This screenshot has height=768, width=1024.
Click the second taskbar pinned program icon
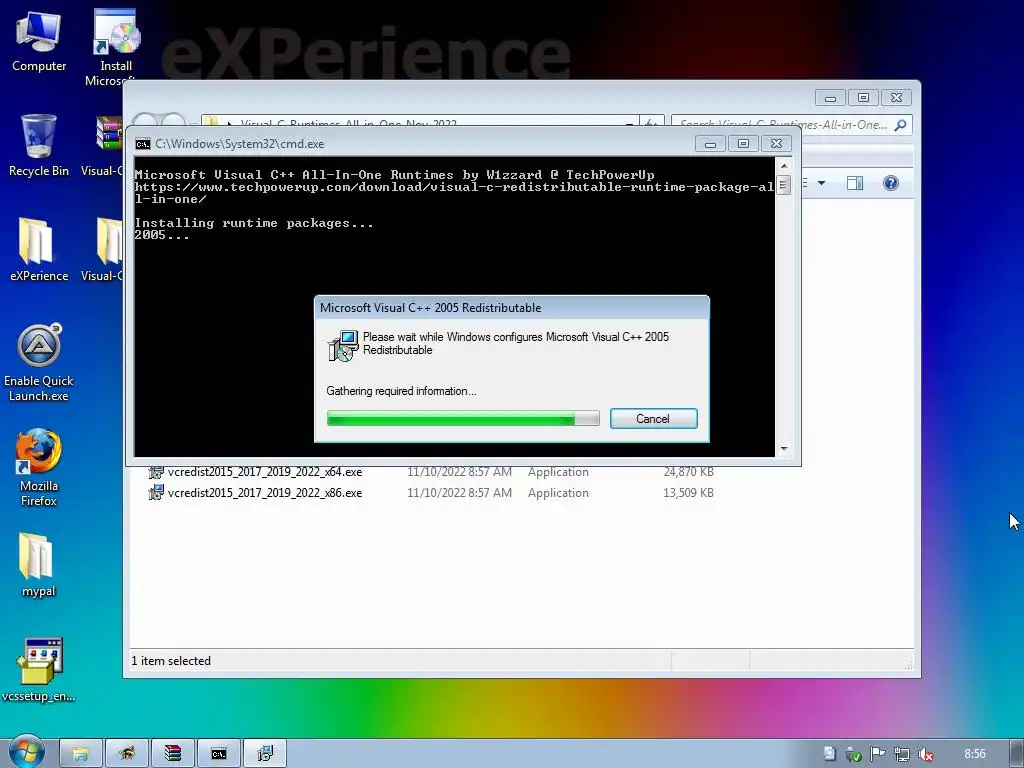127,754
